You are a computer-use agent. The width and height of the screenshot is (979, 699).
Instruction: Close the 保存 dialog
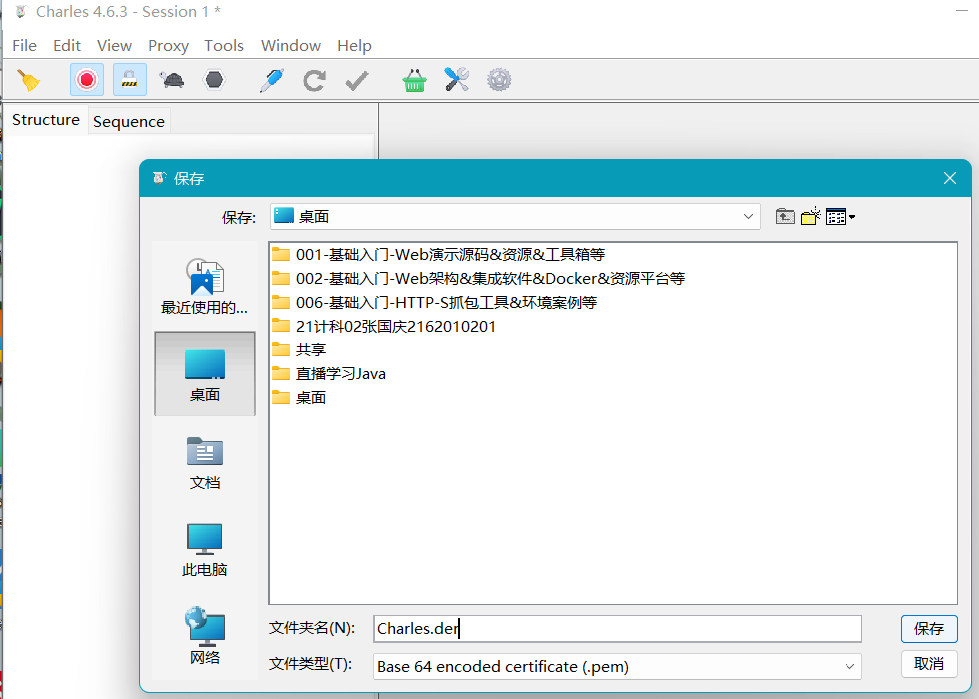pyautogui.click(x=950, y=178)
